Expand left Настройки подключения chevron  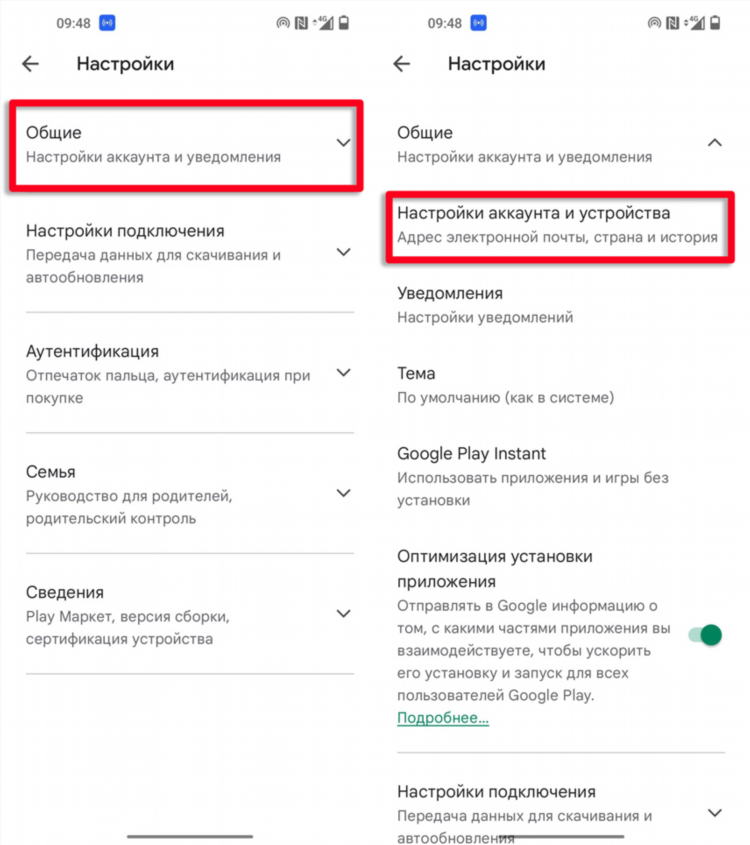point(343,252)
